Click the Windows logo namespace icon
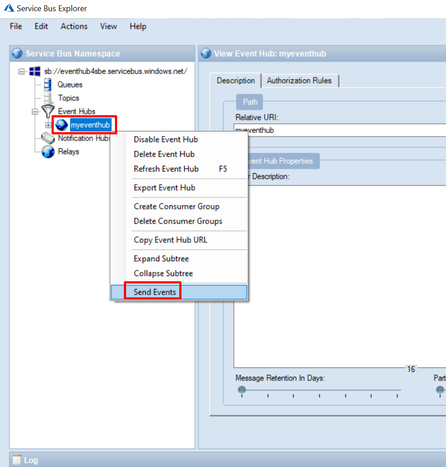 (x=35, y=71)
